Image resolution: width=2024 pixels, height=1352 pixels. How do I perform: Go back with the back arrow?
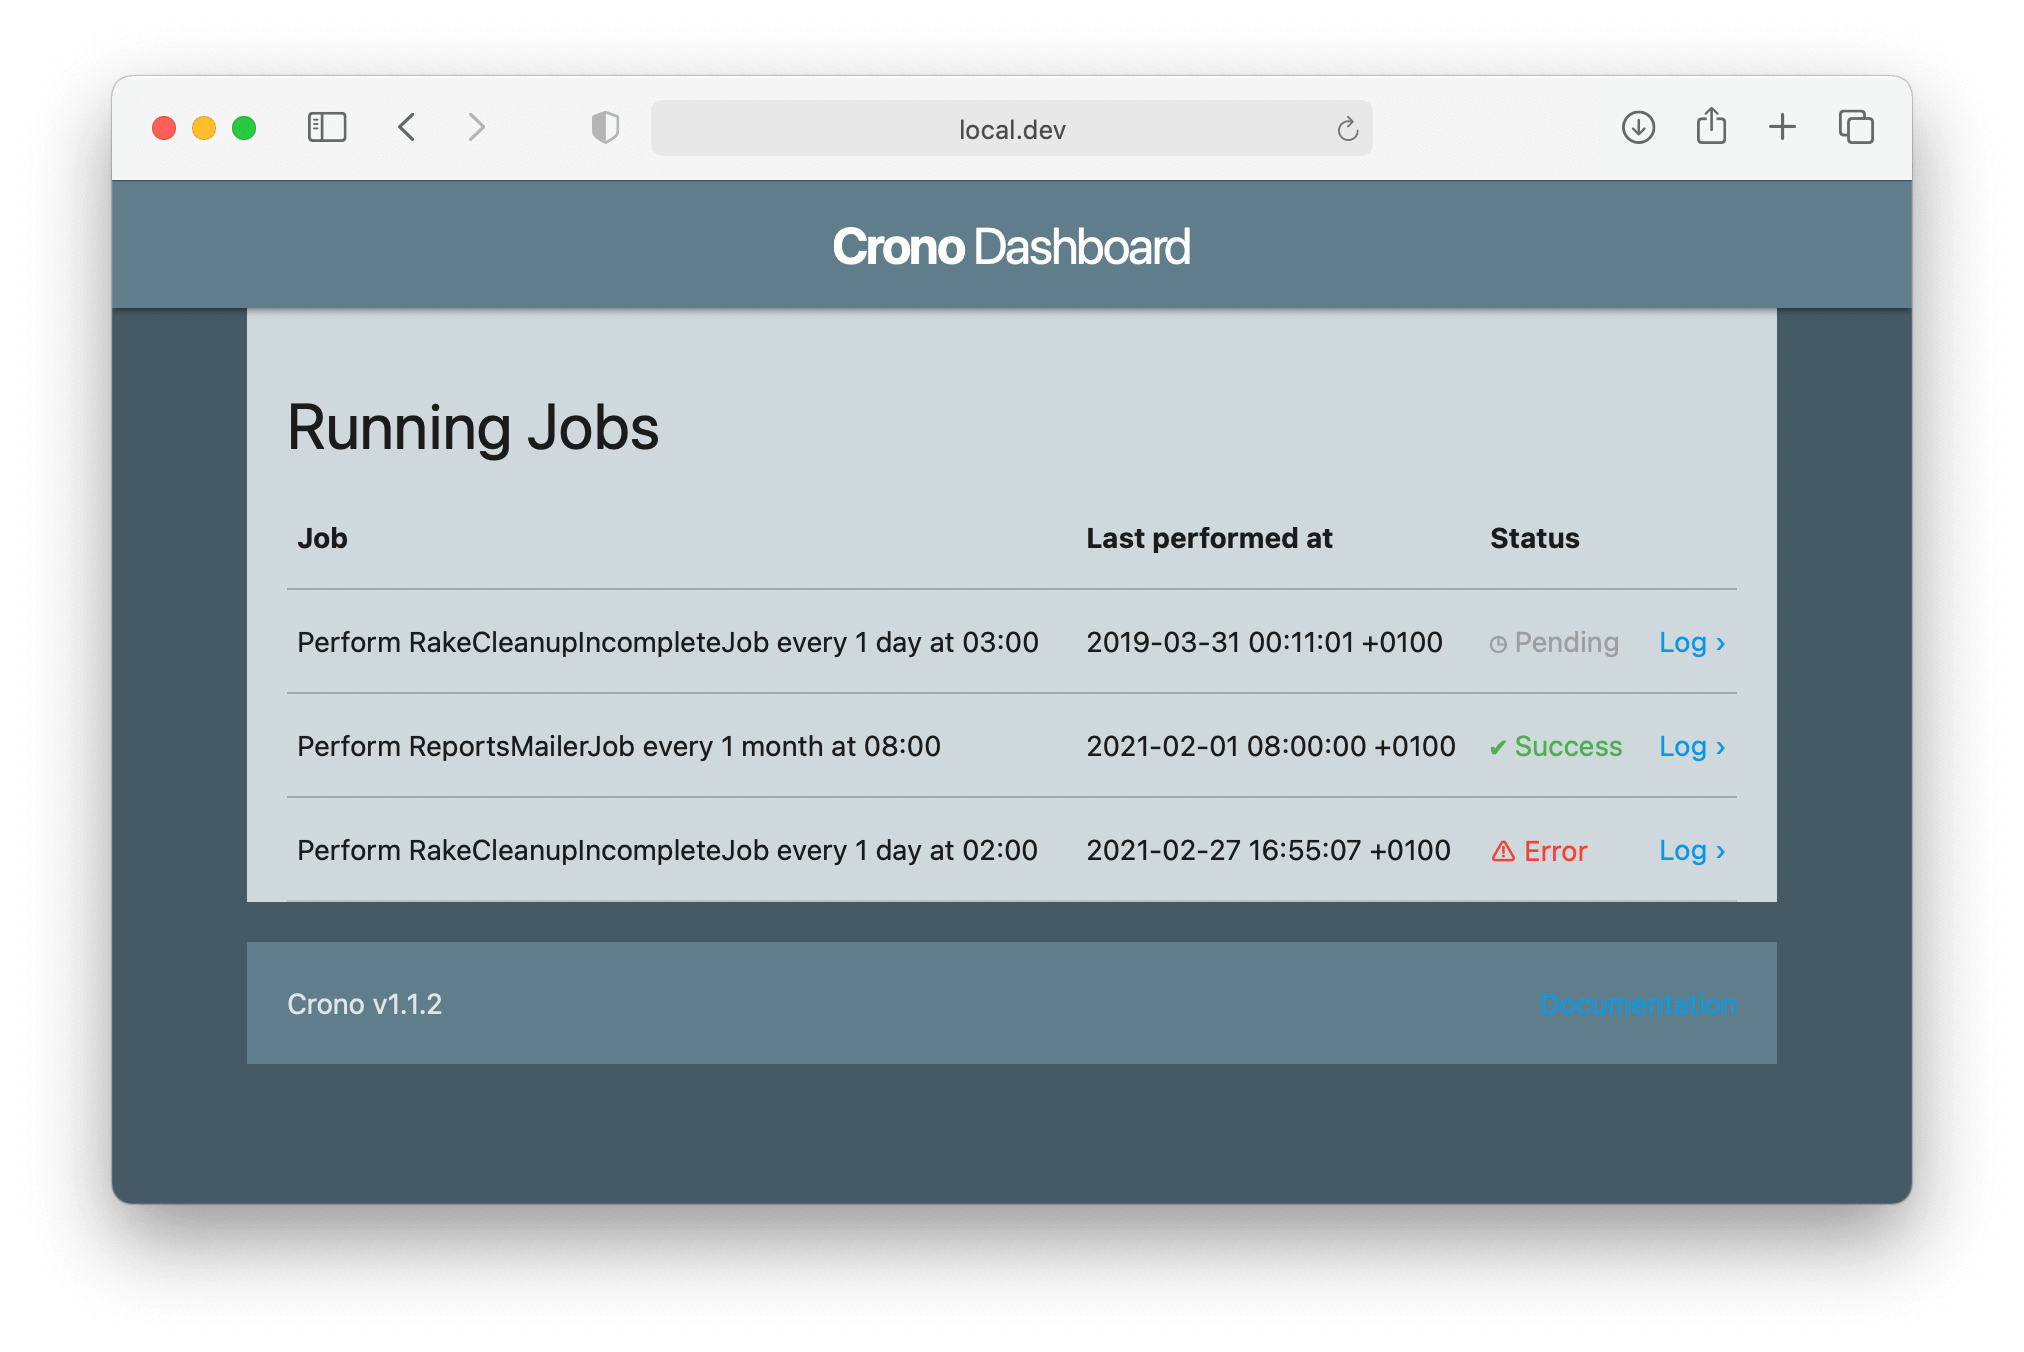(407, 128)
